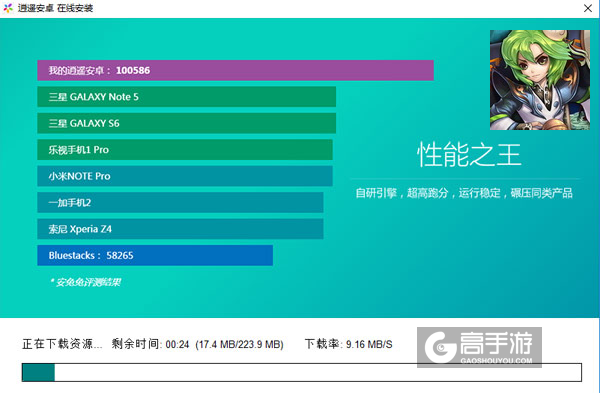600x393 pixels.
Task: Click the 安兔兔评测结果 footnote text
Action: [x=86, y=282]
